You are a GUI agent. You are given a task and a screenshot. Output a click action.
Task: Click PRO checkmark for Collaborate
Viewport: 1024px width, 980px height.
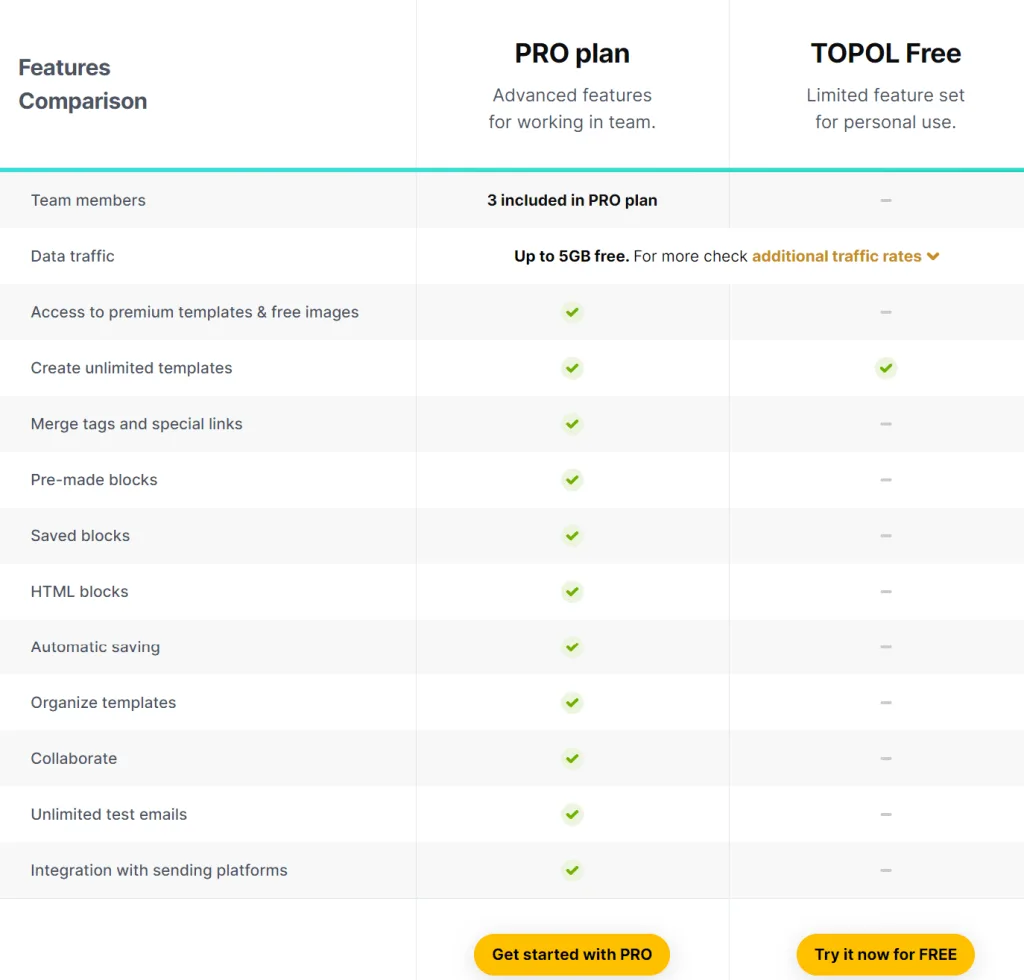tap(572, 759)
